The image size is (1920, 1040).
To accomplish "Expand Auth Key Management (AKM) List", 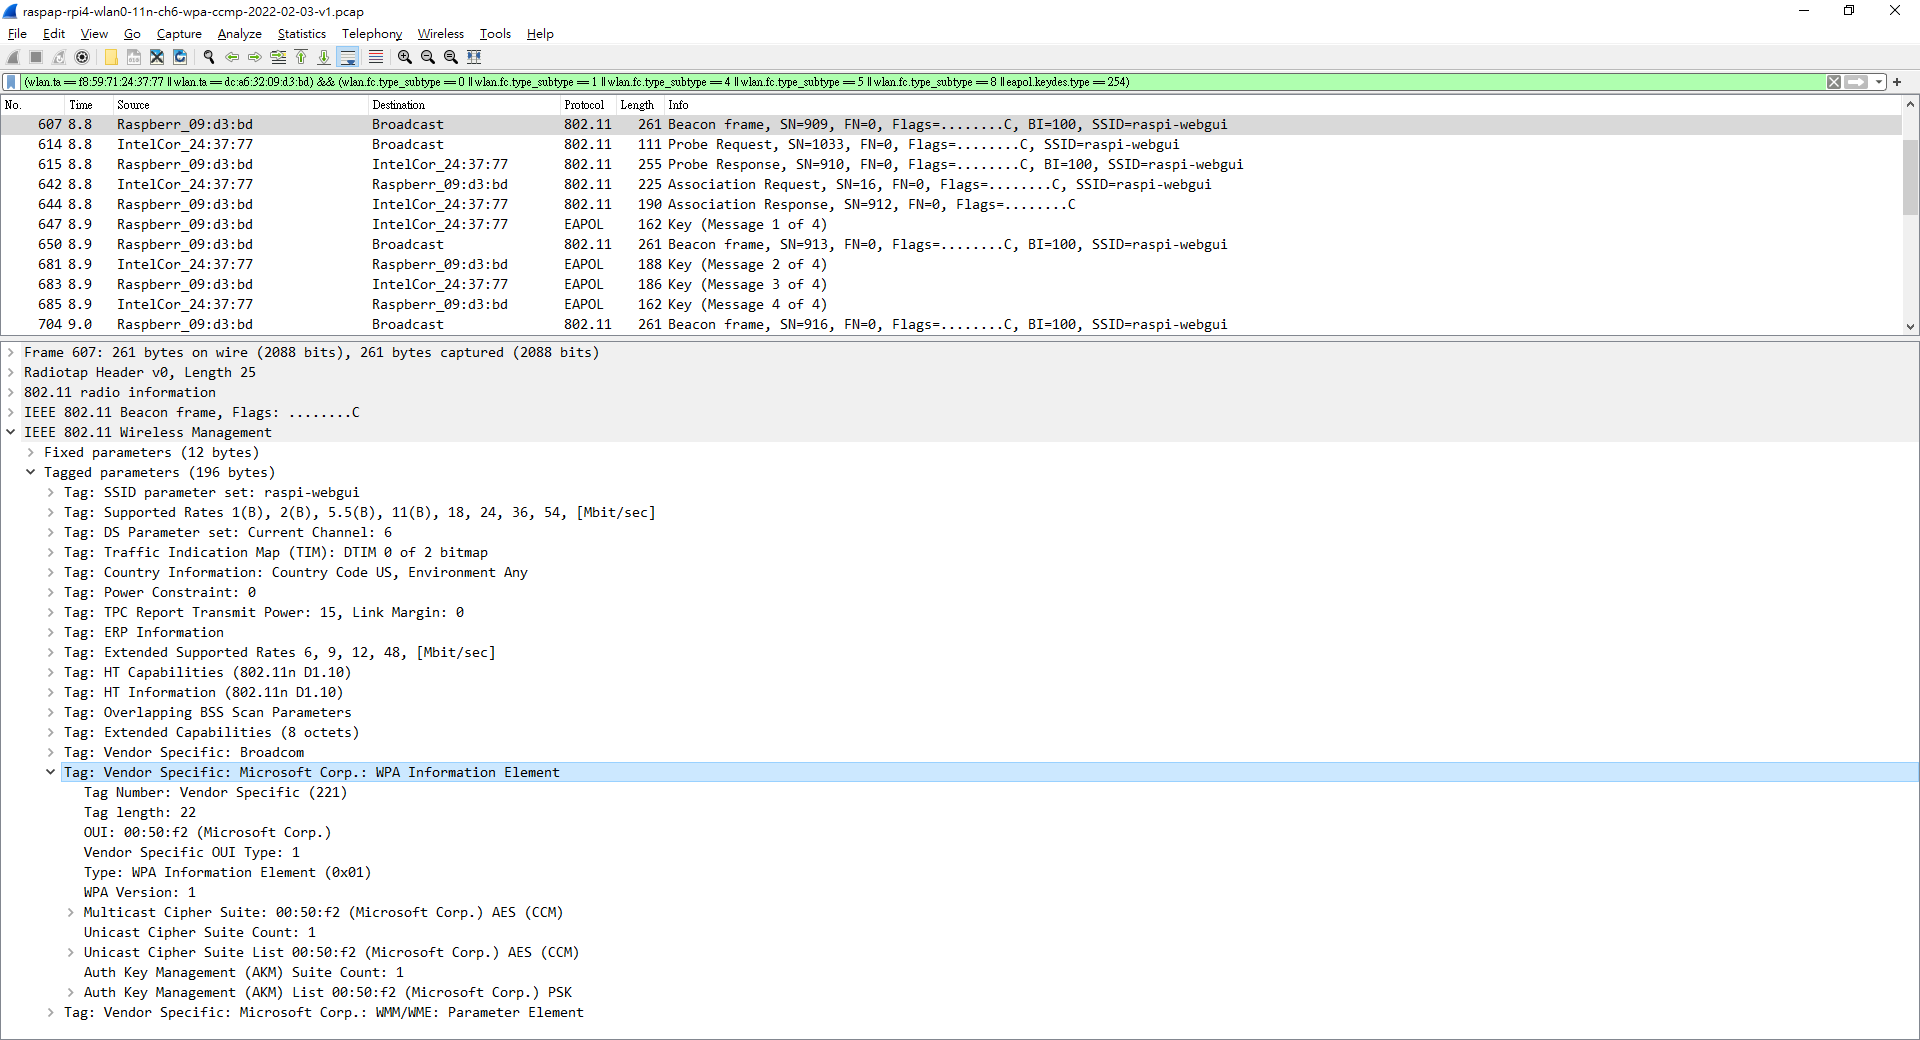I will coord(71,992).
